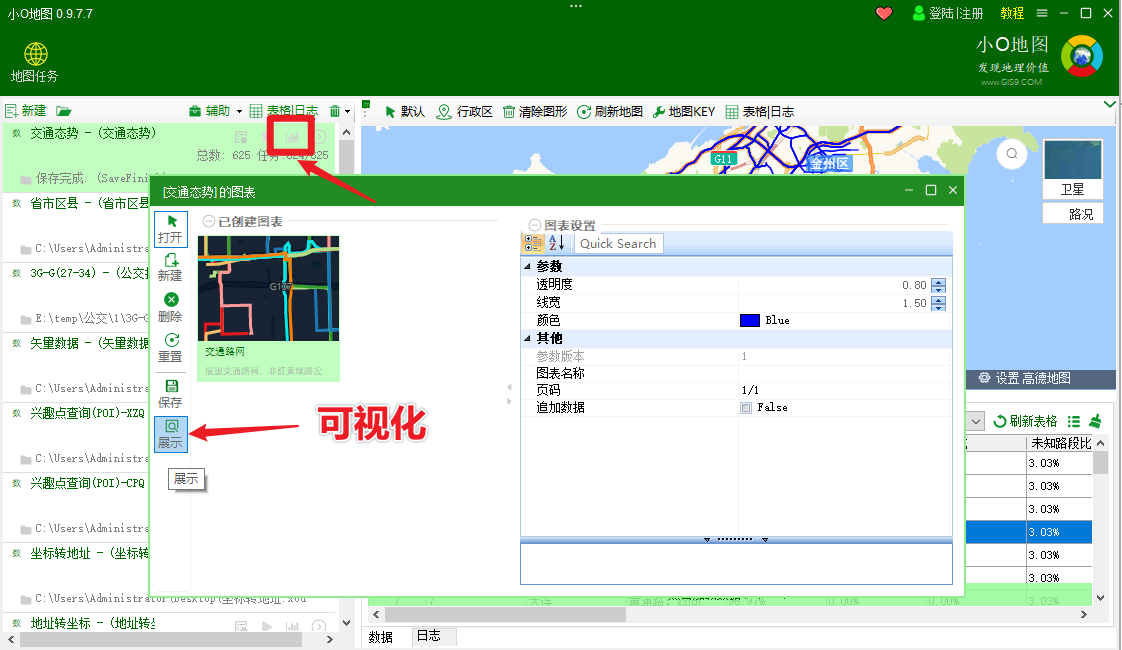Switch to the 数据 tab at the bottom

381,636
